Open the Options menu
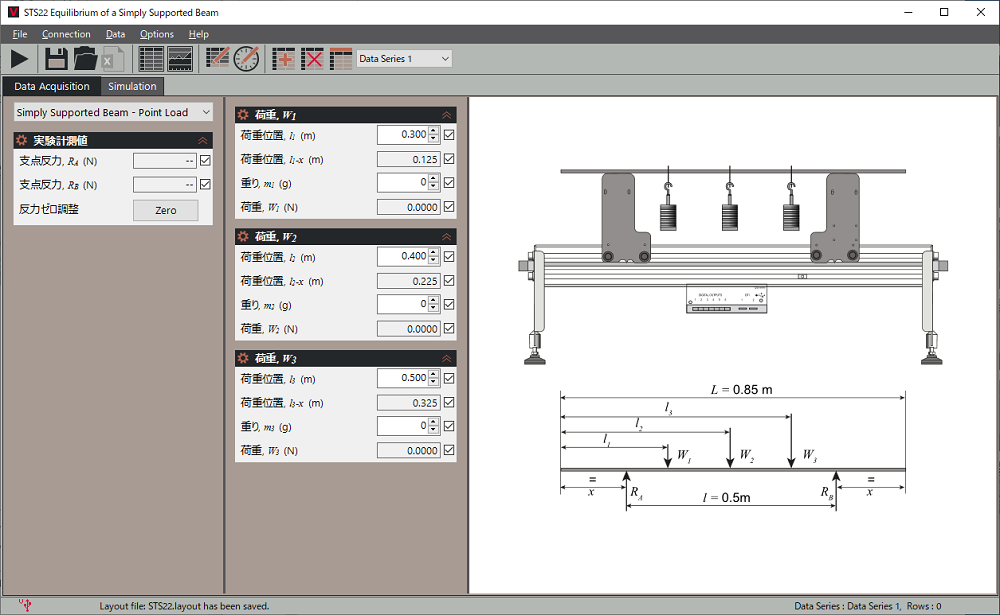 tap(157, 34)
